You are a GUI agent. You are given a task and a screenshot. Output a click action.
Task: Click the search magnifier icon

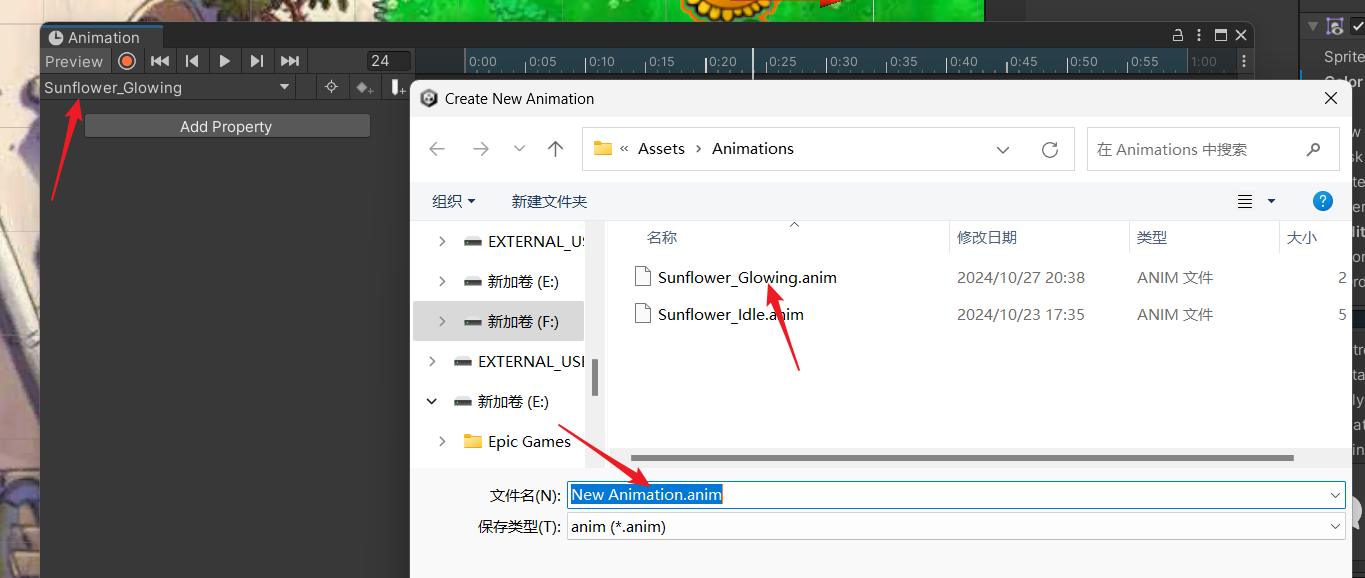point(1314,149)
